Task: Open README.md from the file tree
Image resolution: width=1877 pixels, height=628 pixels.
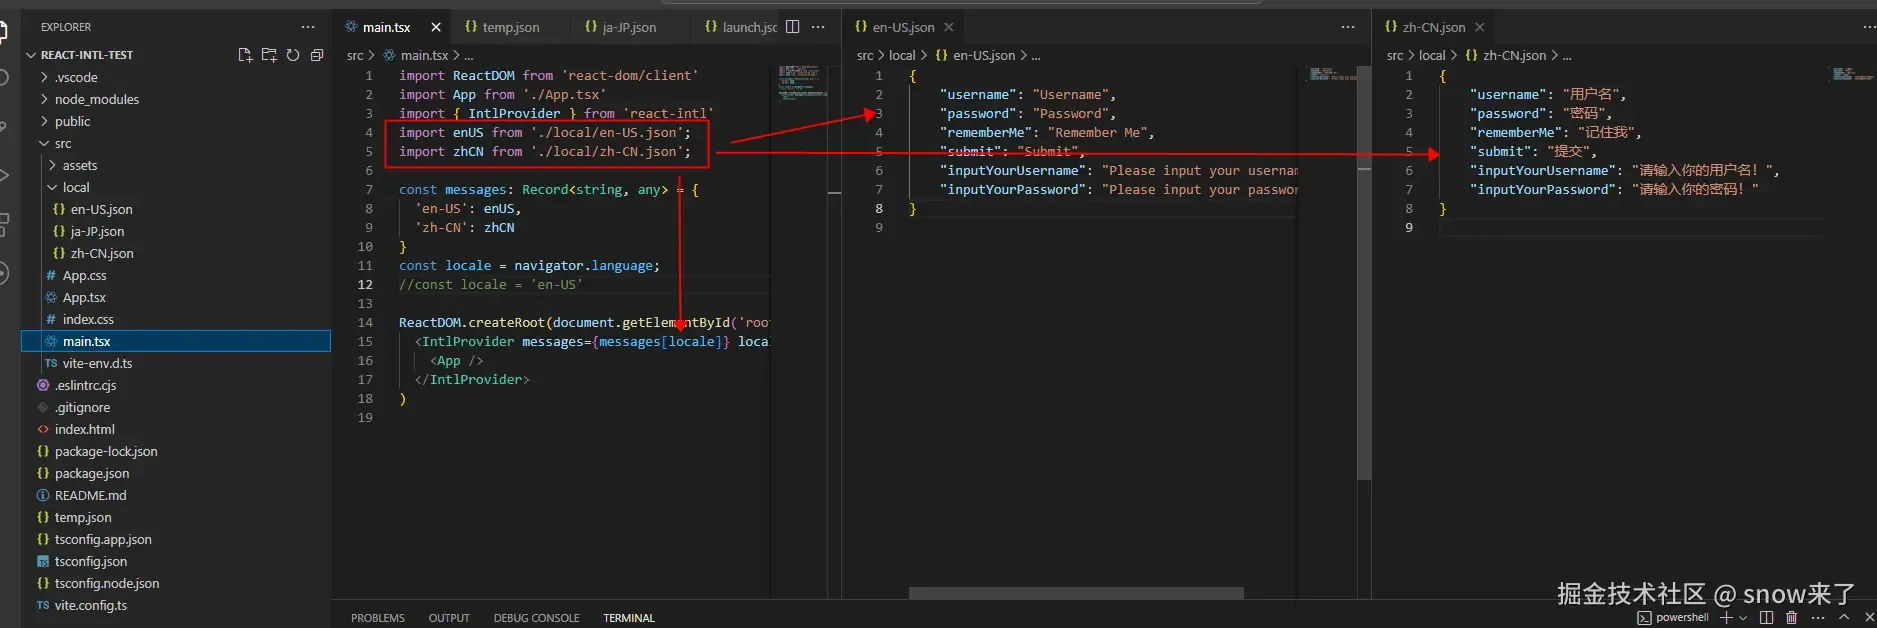Action: (x=176, y=495)
